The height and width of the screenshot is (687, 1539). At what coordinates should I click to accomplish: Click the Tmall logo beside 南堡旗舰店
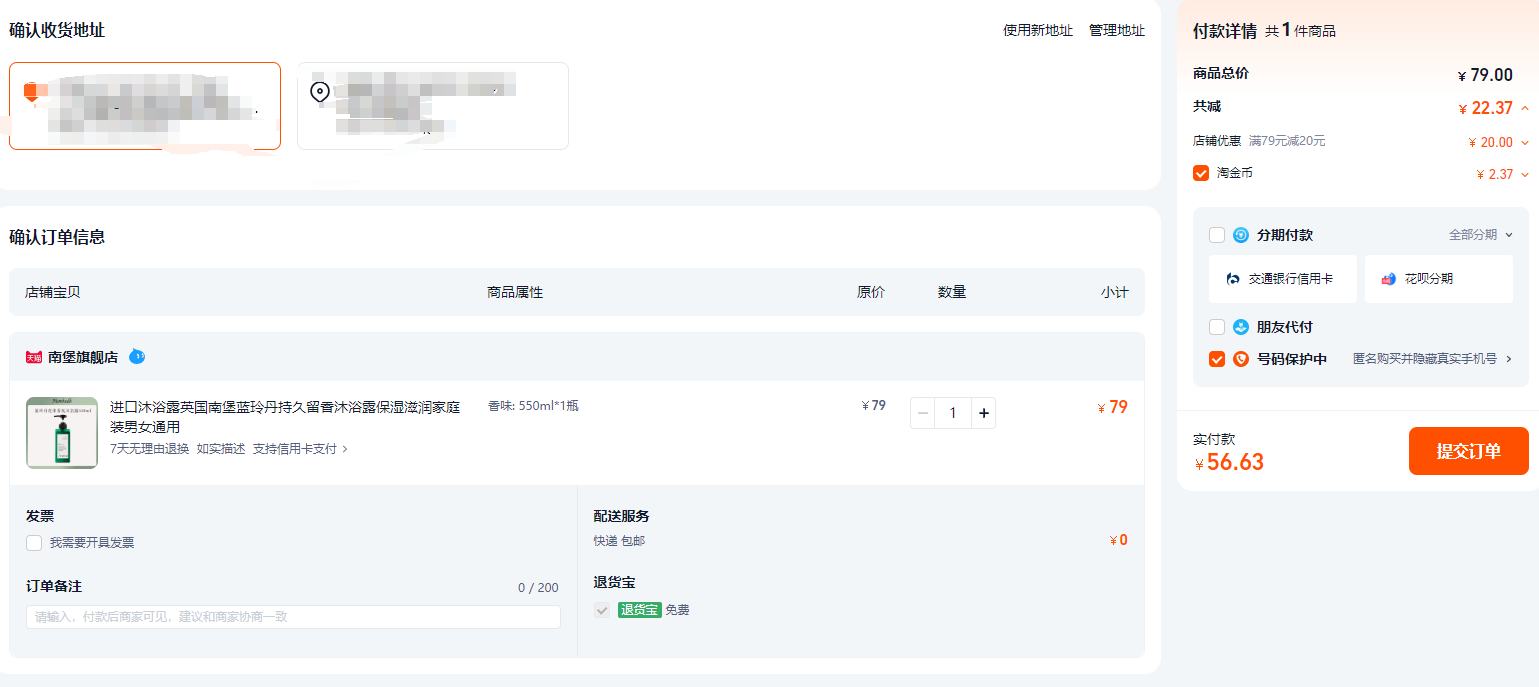pyautogui.click(x=34, y=357)
